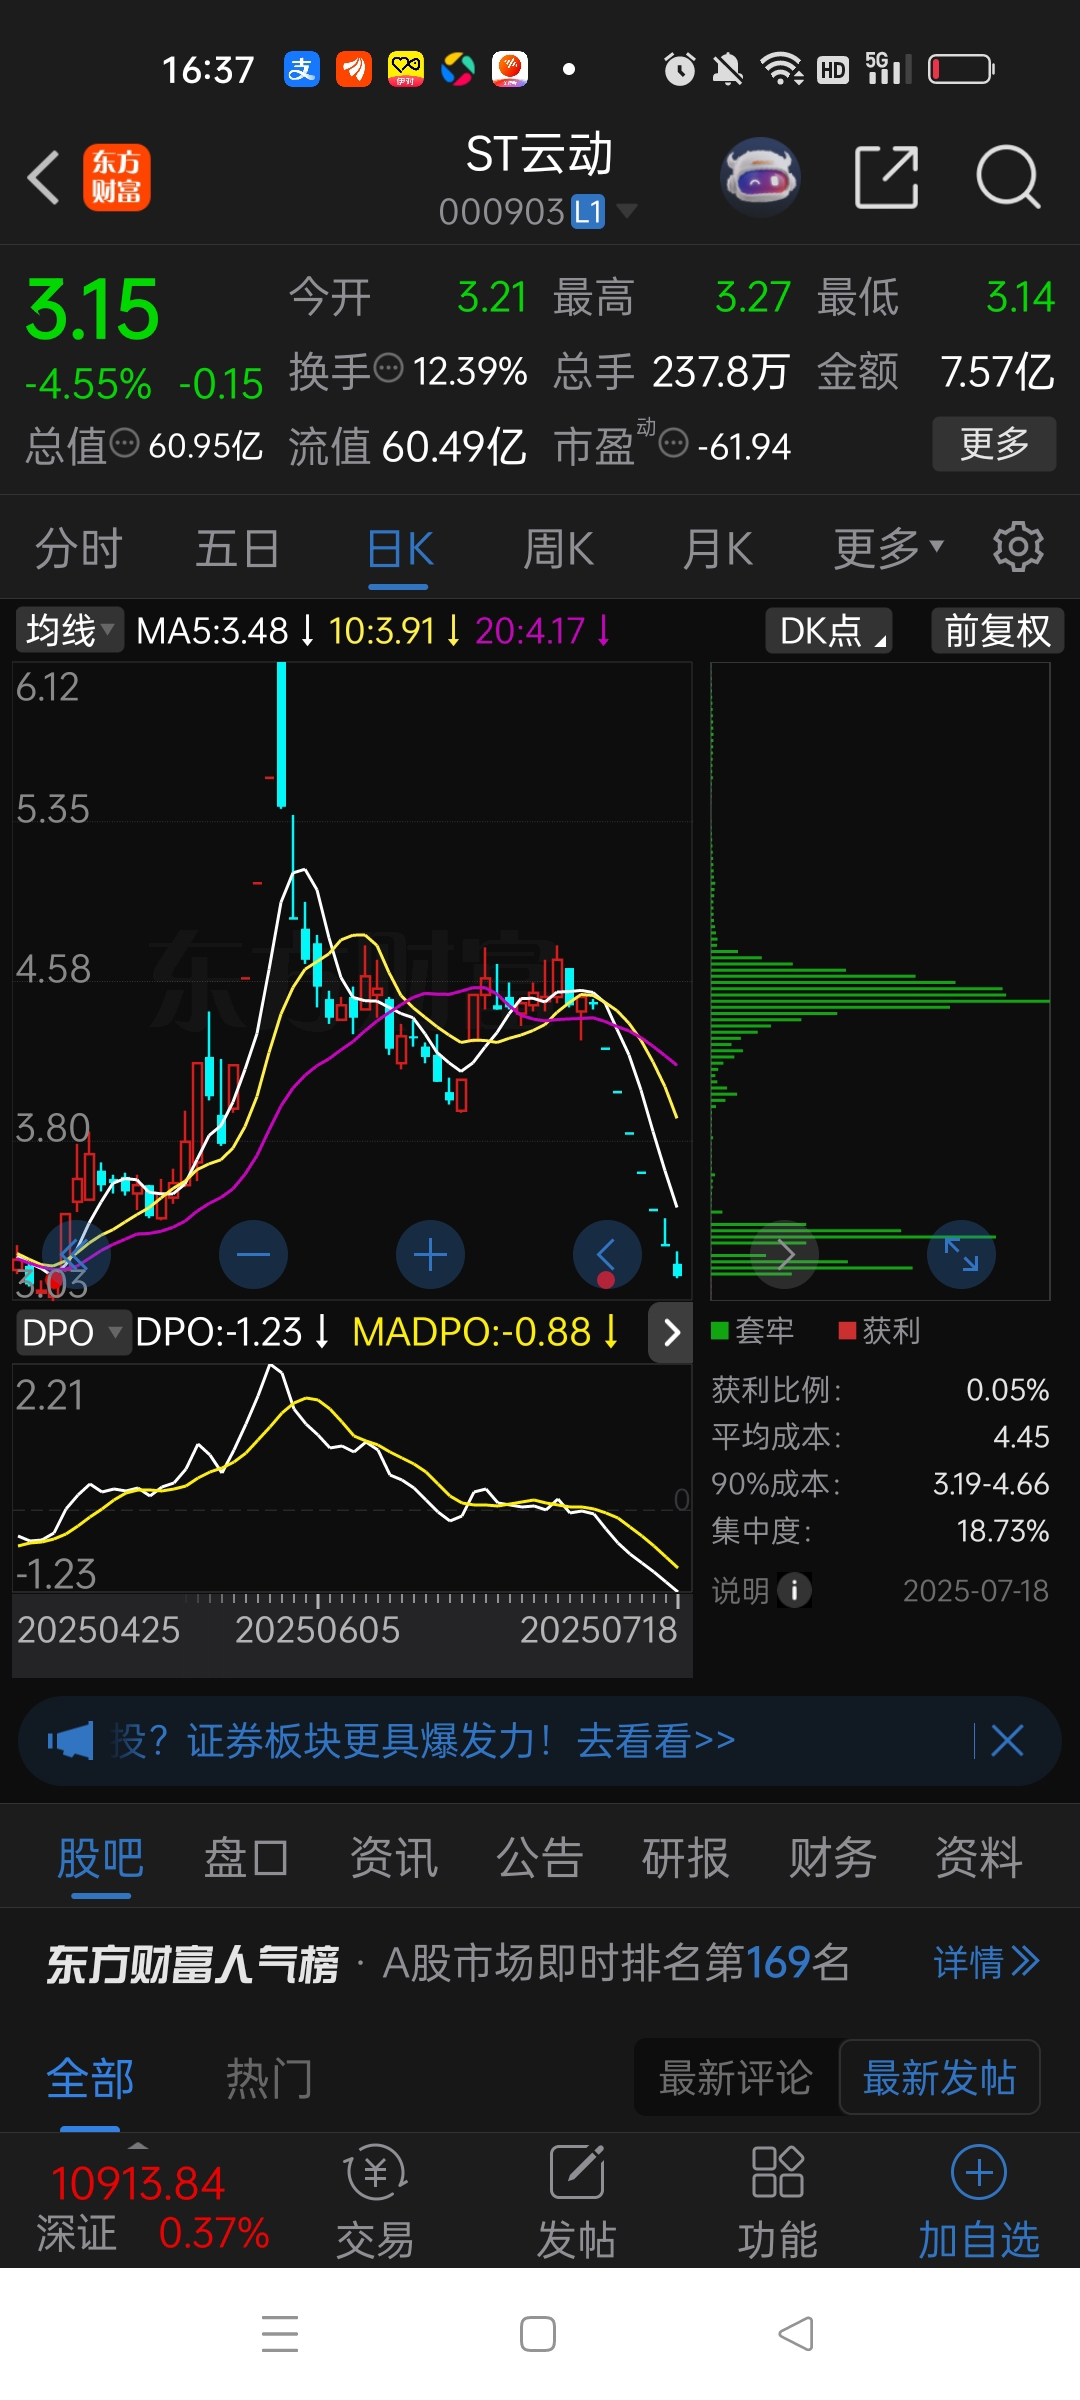
Task: Open the 功能 functions icon
Action: click(x=778, y=2201)
